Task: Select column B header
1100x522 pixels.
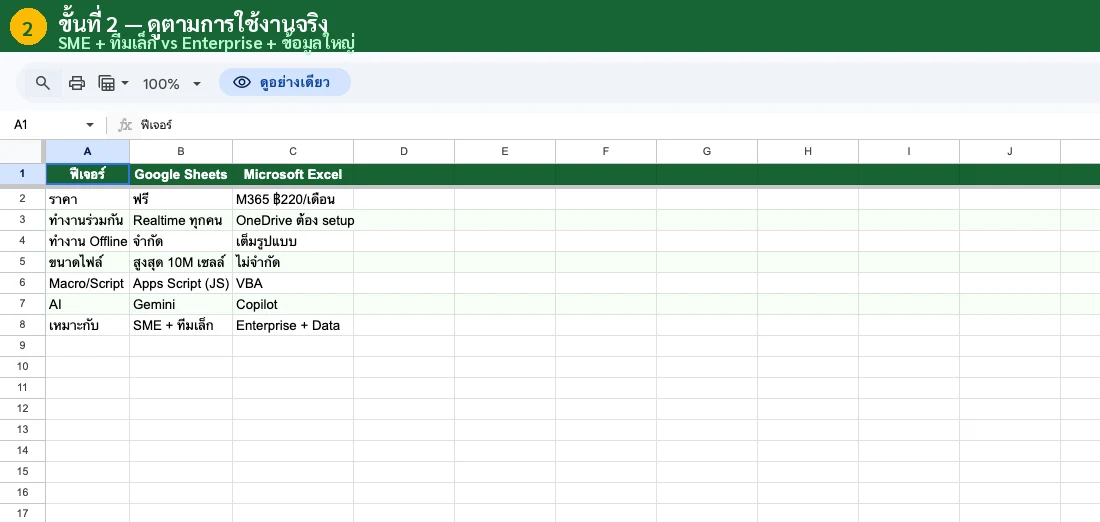Action: [x=181, y=152]
